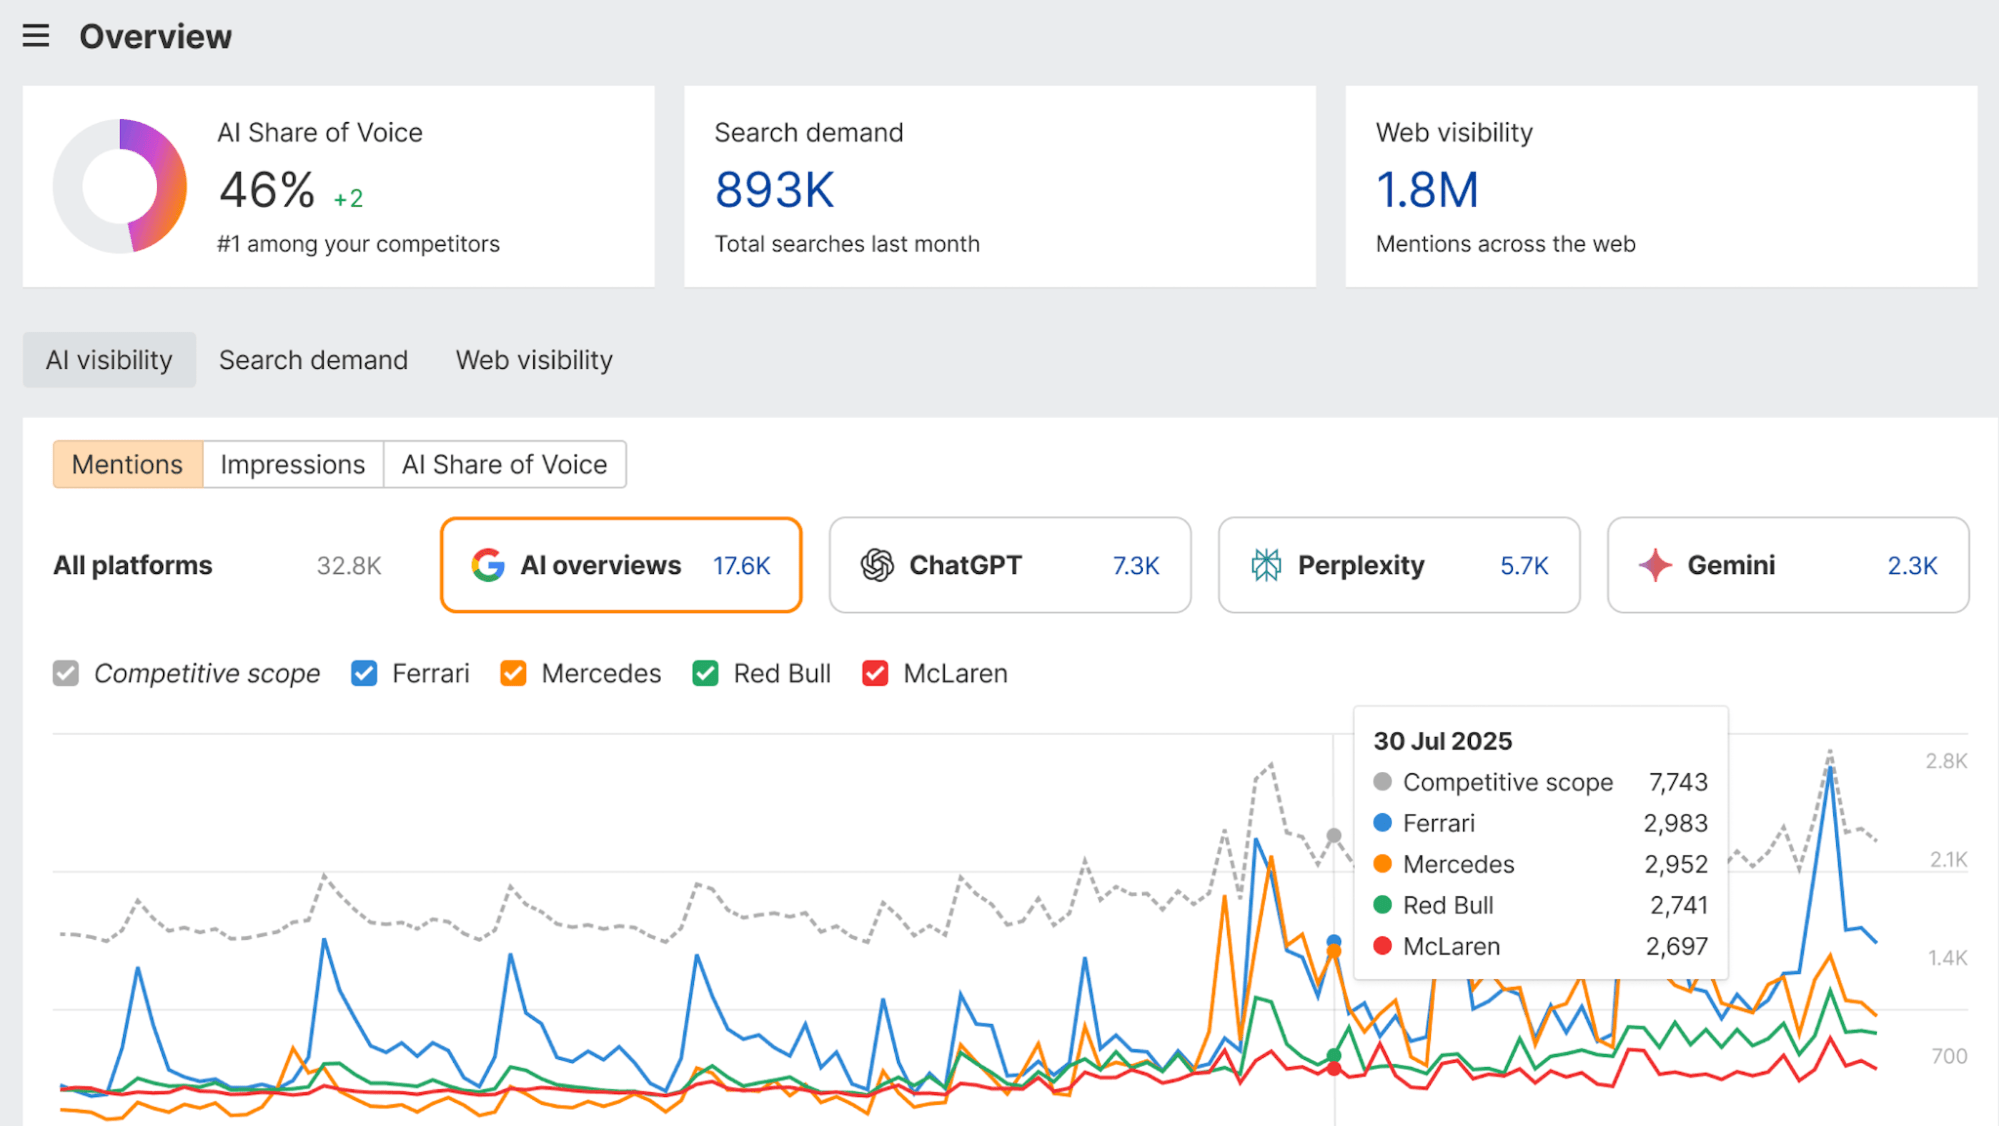The width and height of the screenshot is (1999, 1127).
Task: Uncheck the Mercedes checkbox
Action: pos(512,673)
